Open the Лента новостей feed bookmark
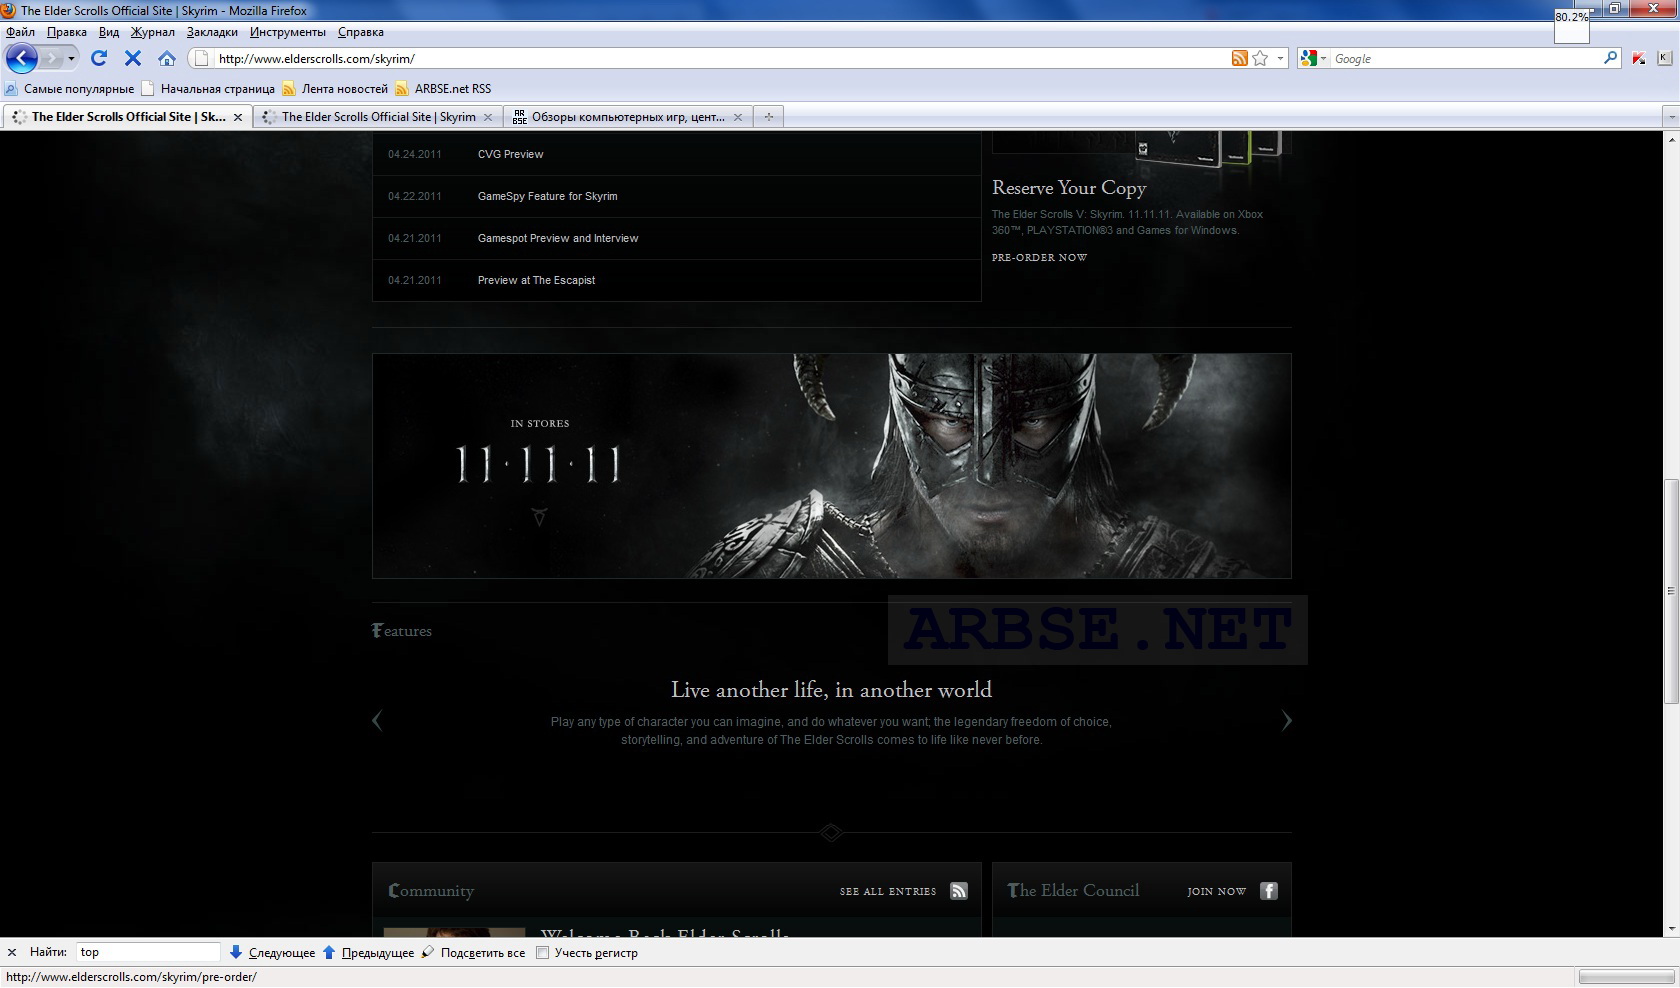Screen dimensions: 1680x988 tap(335, 88)
